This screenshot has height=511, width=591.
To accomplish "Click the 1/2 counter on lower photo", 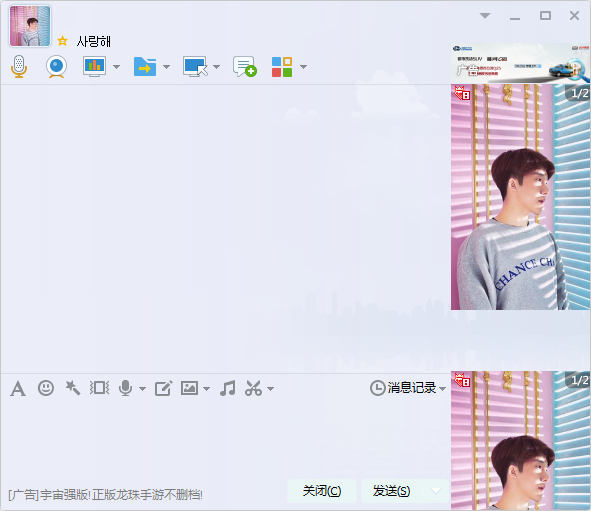I will click(x=579, y=380).
